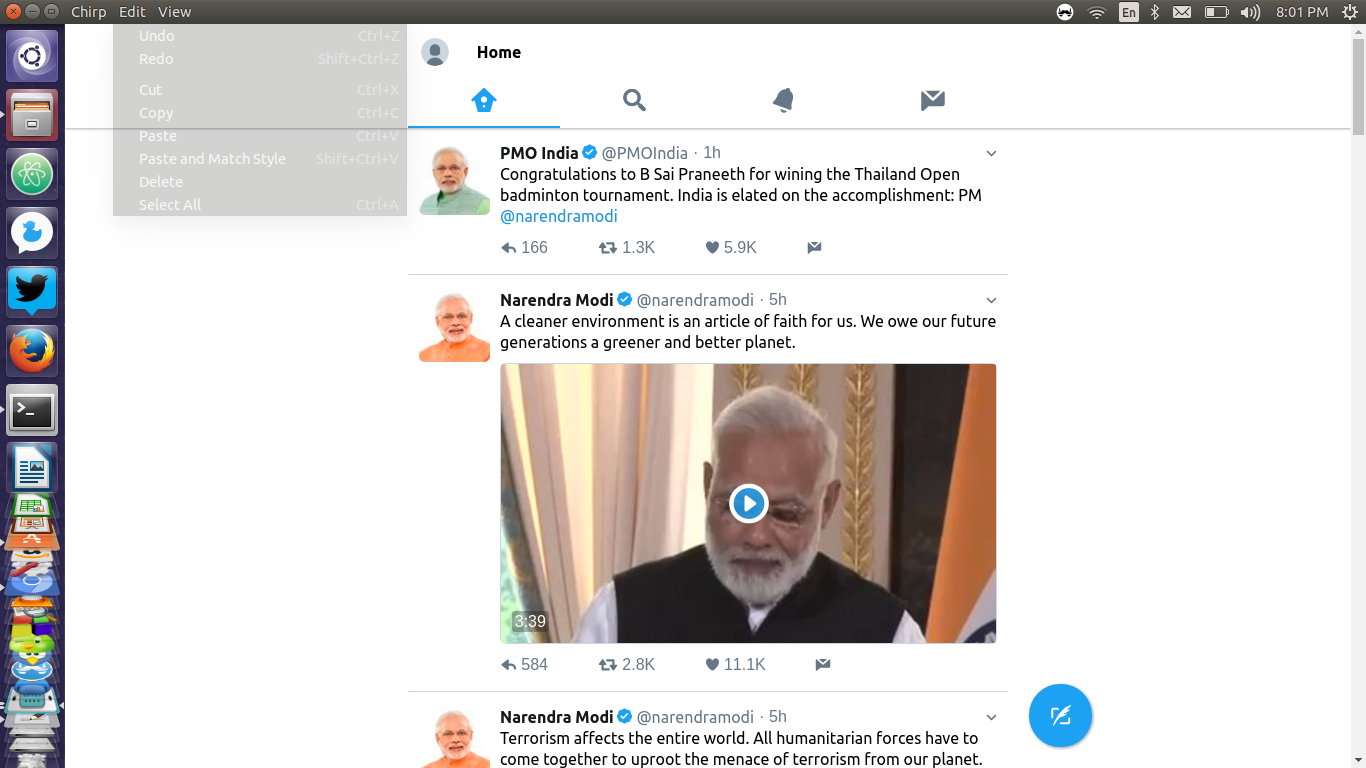Open the PMO India profile name link

tap(539, 153)
